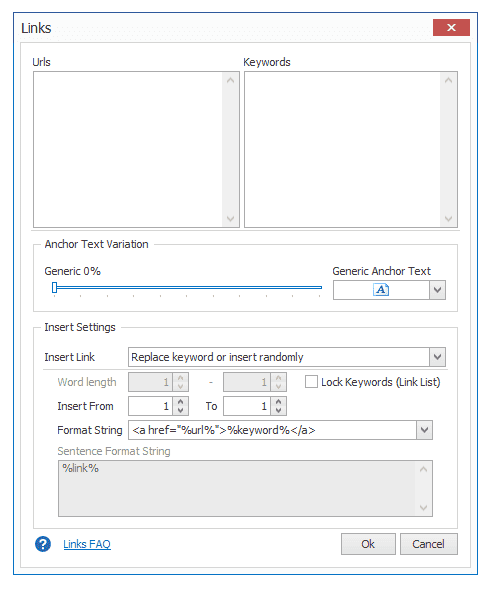The height and width of the screenshot is (594, 495).
Task: Expand the Insert Link dropdown
Action: [437, 357]
